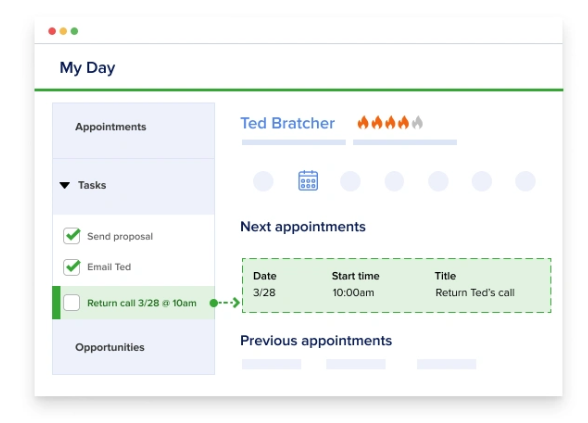Click the My Day header title
This screenshot has width=588, height=423.
[x=87, y=68]
